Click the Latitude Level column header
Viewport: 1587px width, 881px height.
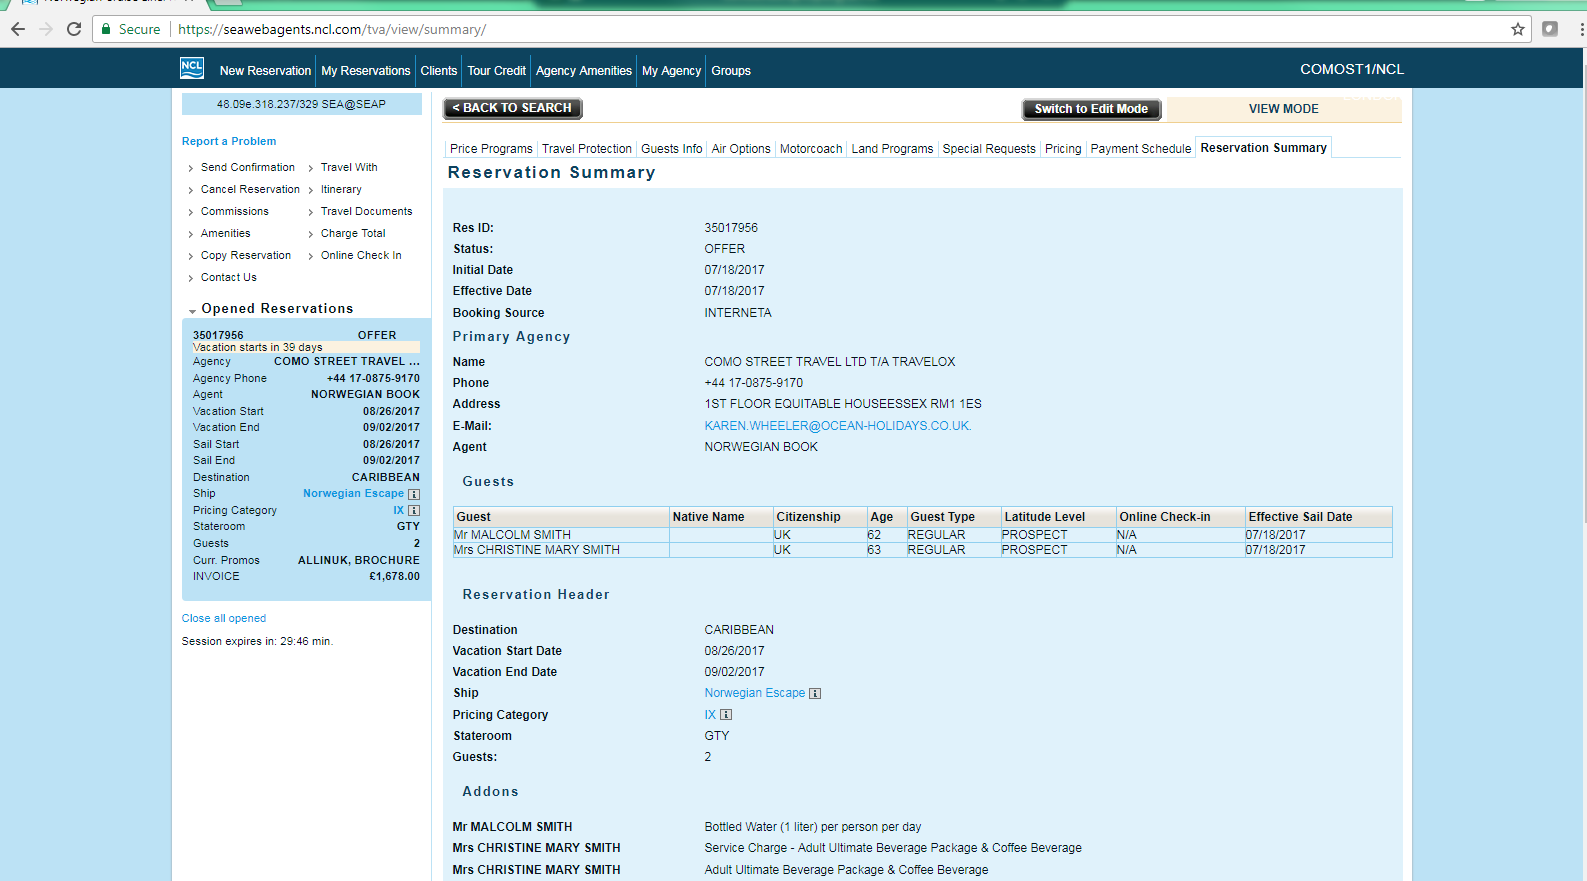click(x=1059, y=517)
